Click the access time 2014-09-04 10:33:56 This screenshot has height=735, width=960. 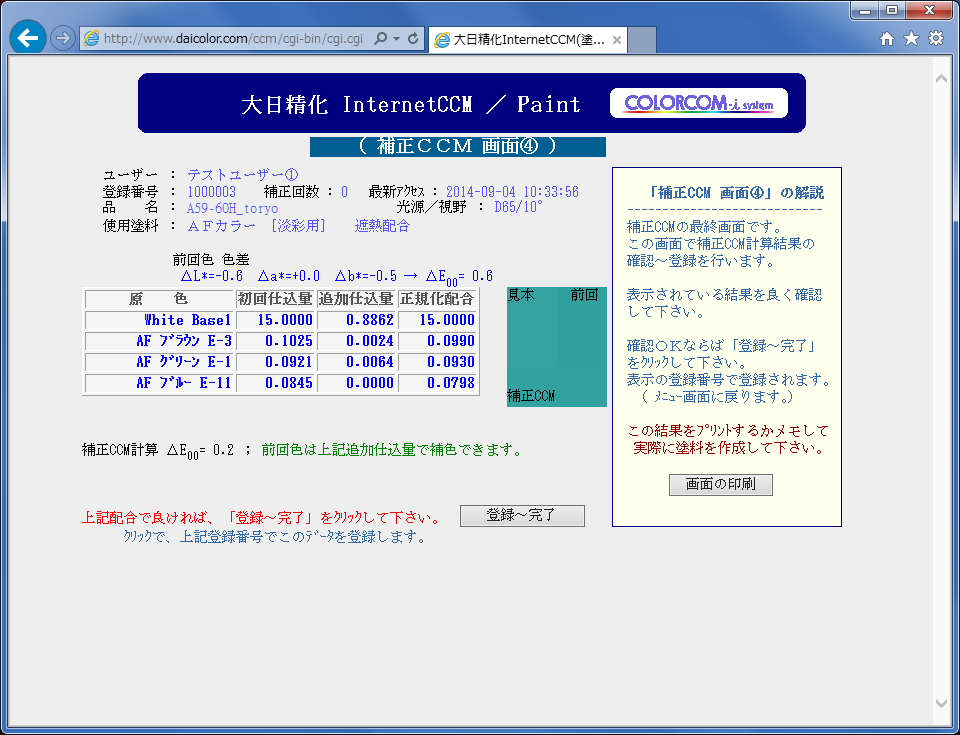coord(512,192)
